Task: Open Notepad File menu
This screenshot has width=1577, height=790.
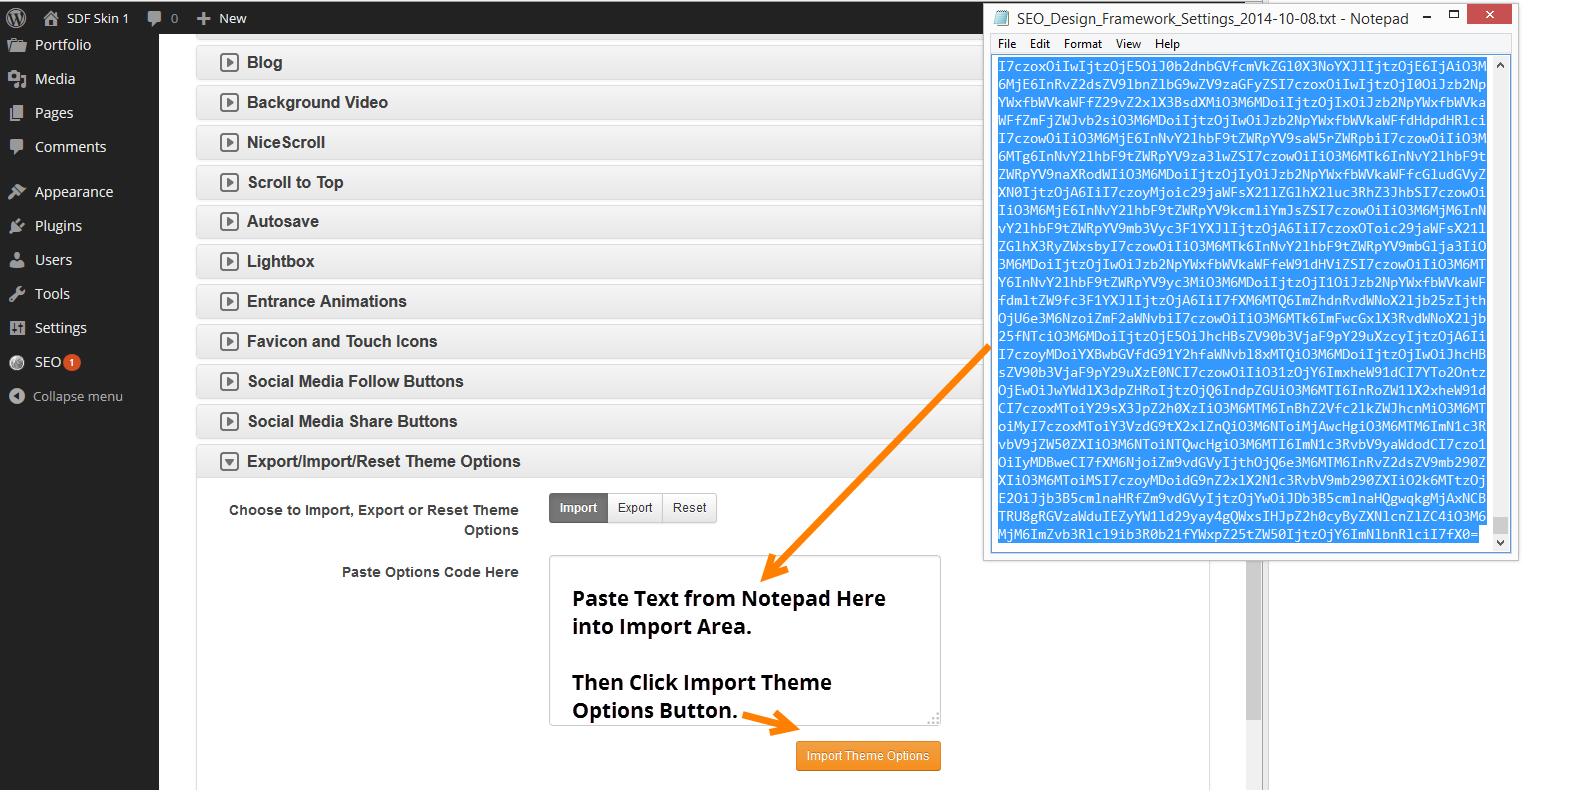Action: 1007,44
